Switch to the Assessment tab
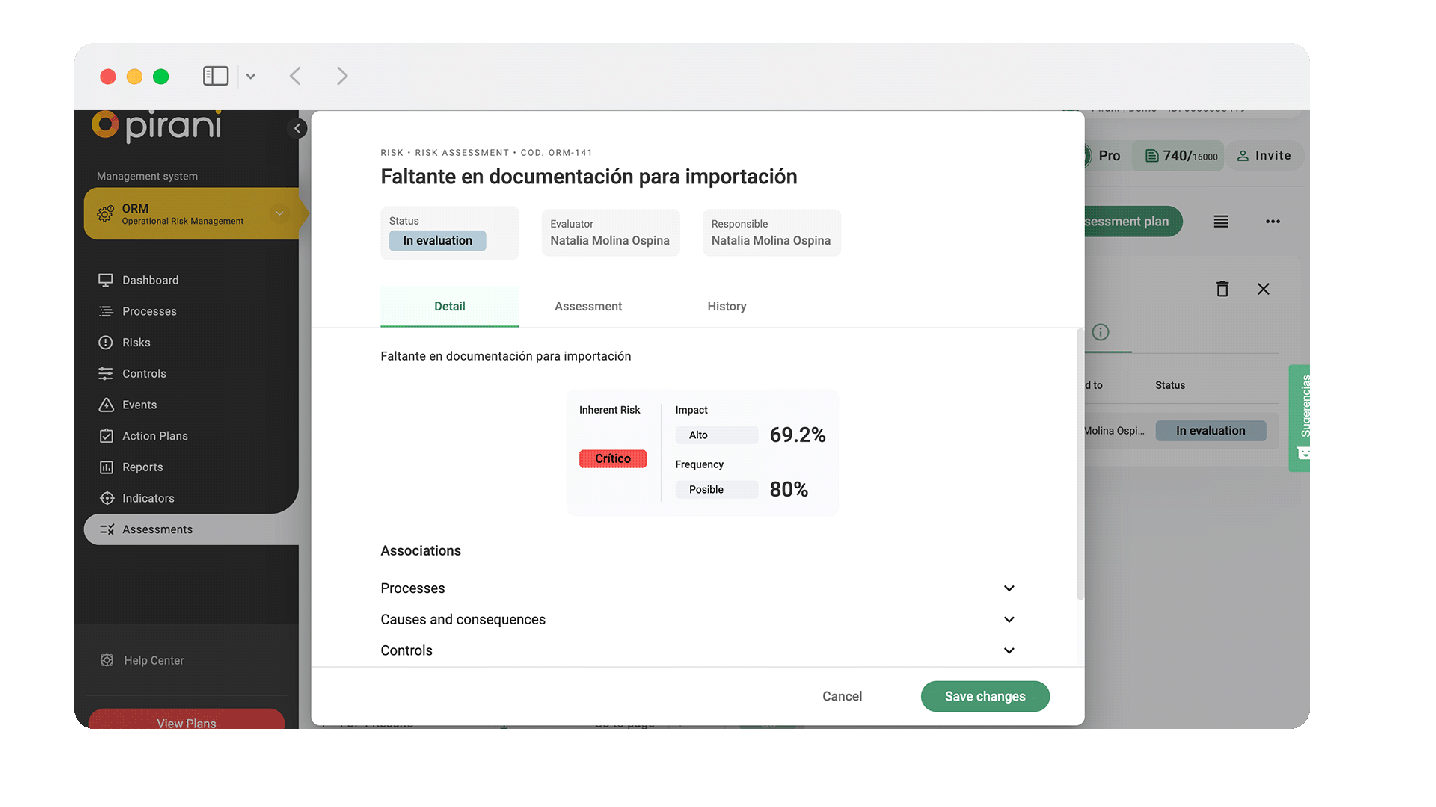This screenshot has height=807, width=1436. pyautogui.click(x=588, y=306)
